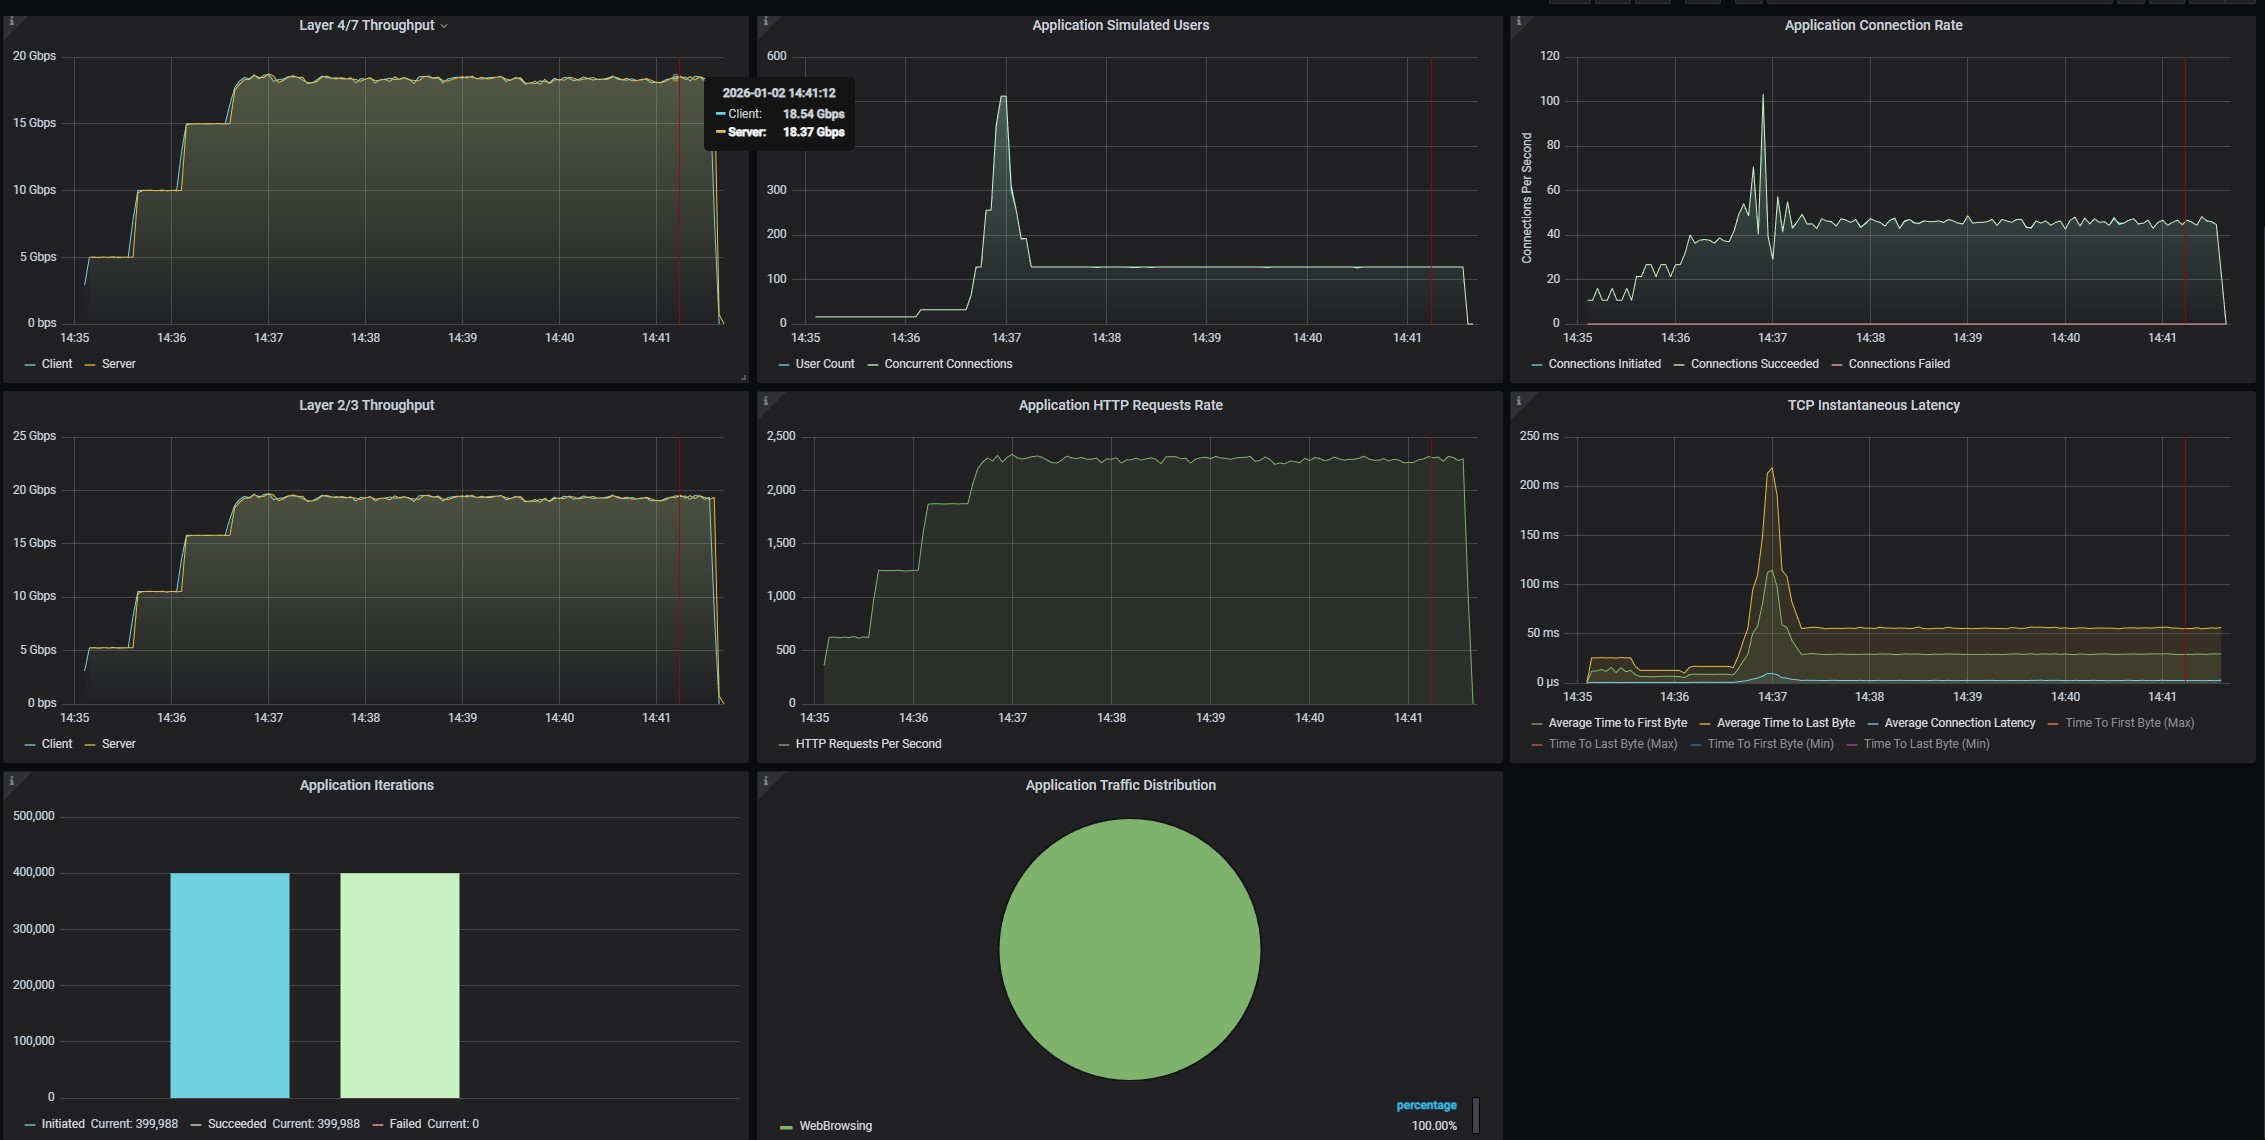Click info icon on TCP Instantaneous Latency panel
Viewport: 2265px width, 1140px height.
pyautogui.click(x=1518, y=401)
